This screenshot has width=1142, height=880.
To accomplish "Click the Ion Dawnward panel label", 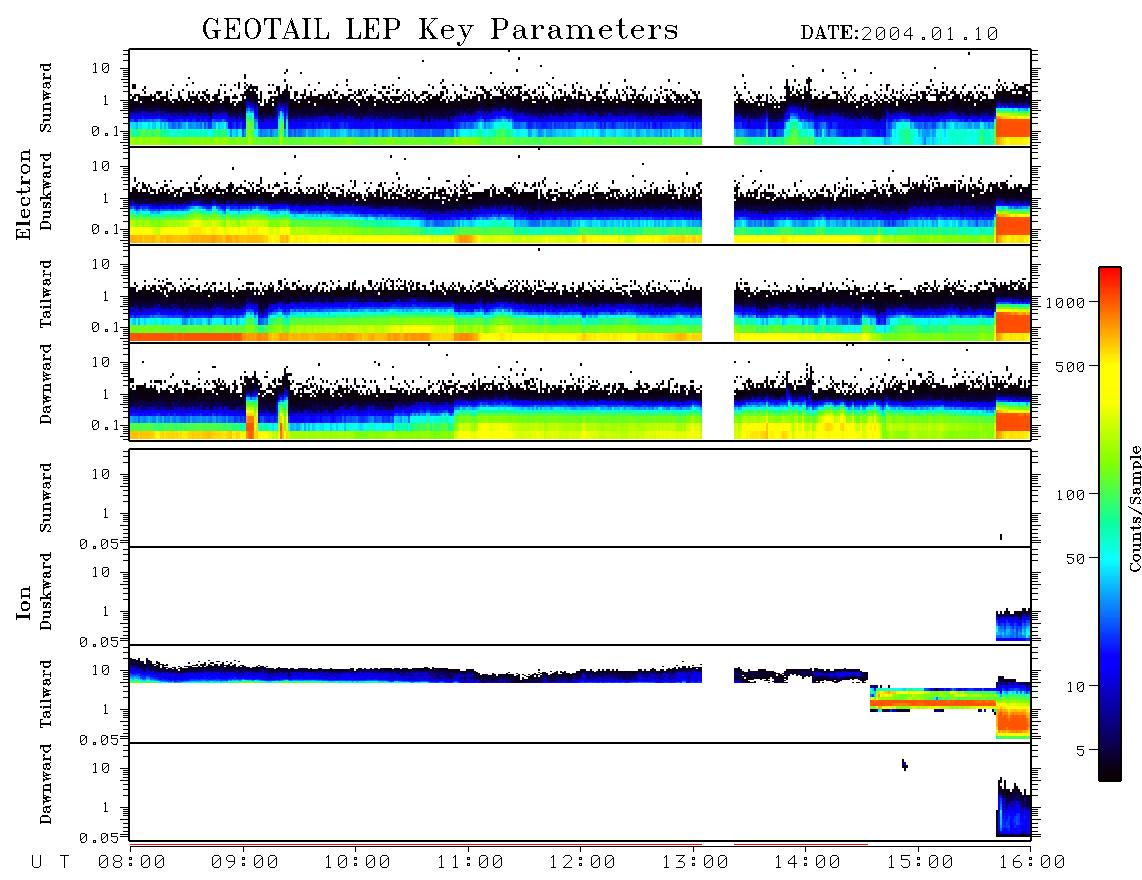I will pos(45,784).
